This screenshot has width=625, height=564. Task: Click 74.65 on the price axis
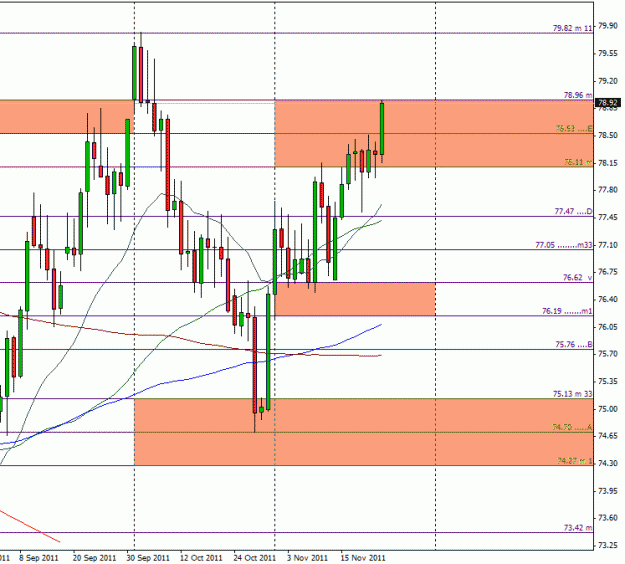click(x=608, y=436)
